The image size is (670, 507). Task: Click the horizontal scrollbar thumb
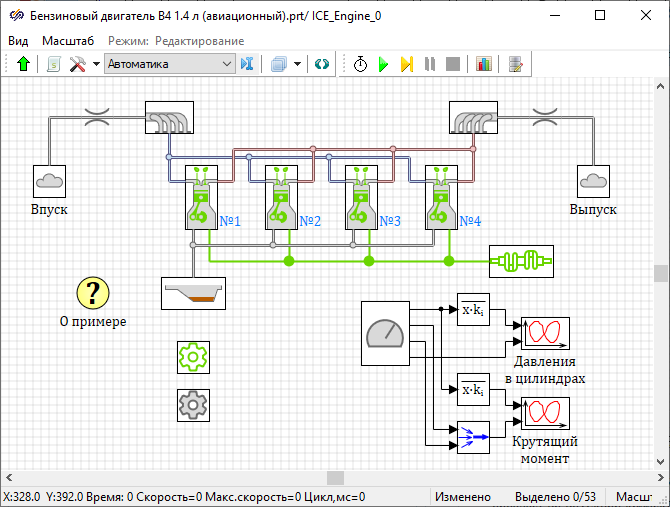pyautogui.click(x=336, y=477)
